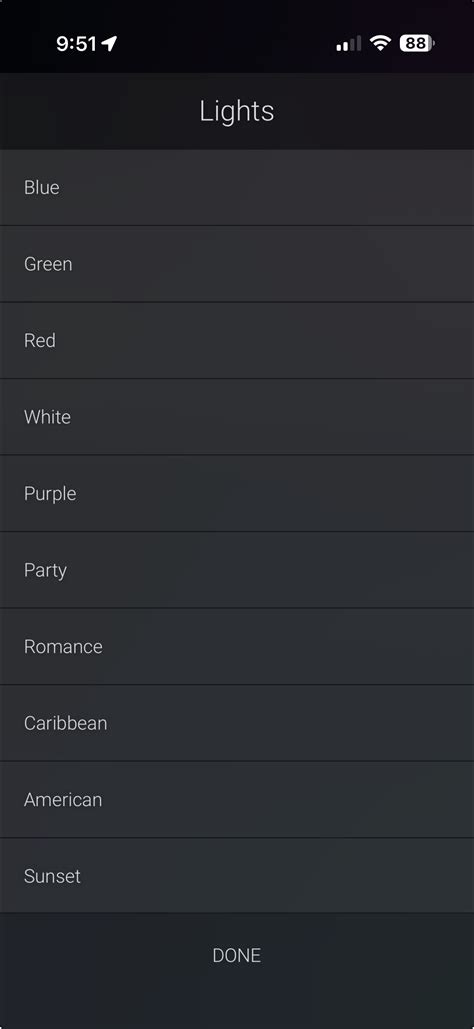Tap the Lights title header
Viewport: 474px width, 1029px height.
(237, 111)
